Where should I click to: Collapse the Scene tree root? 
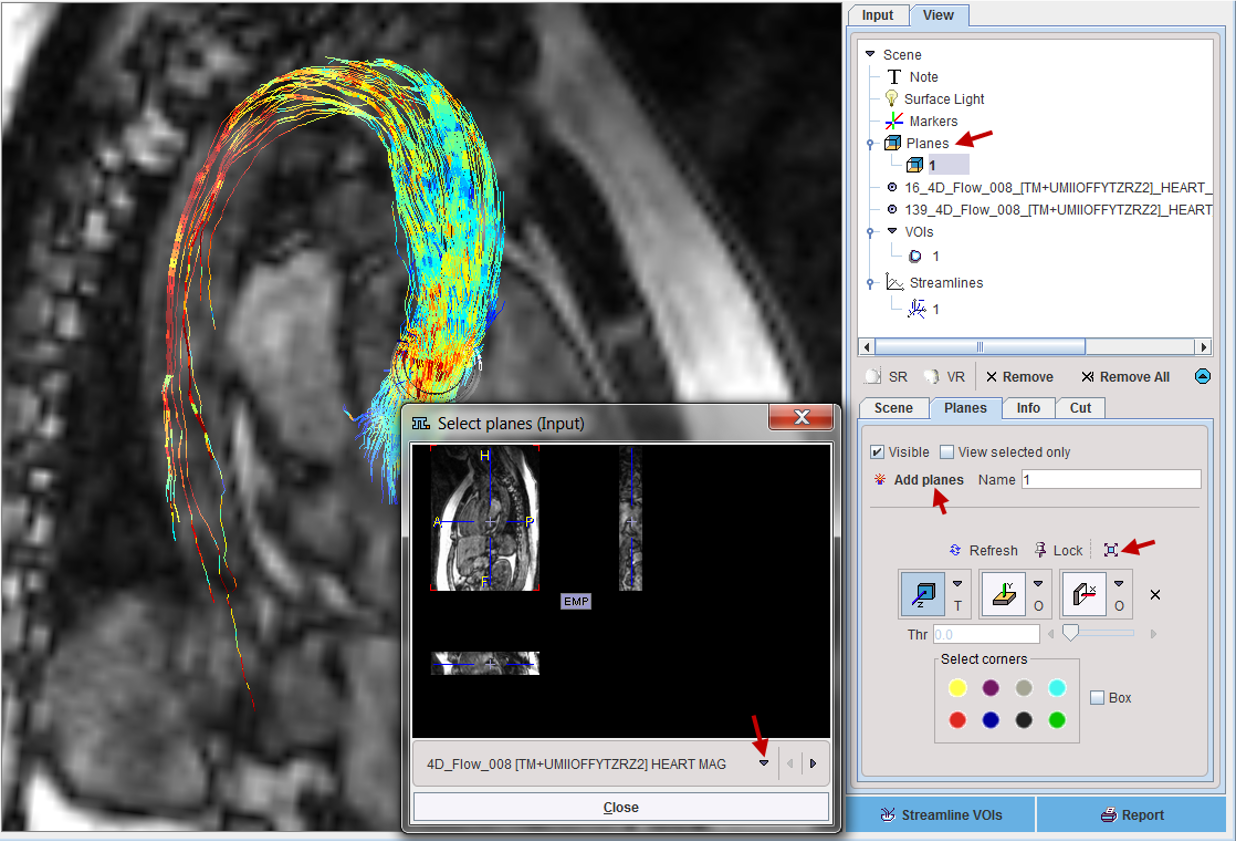(x=870, y=54)
